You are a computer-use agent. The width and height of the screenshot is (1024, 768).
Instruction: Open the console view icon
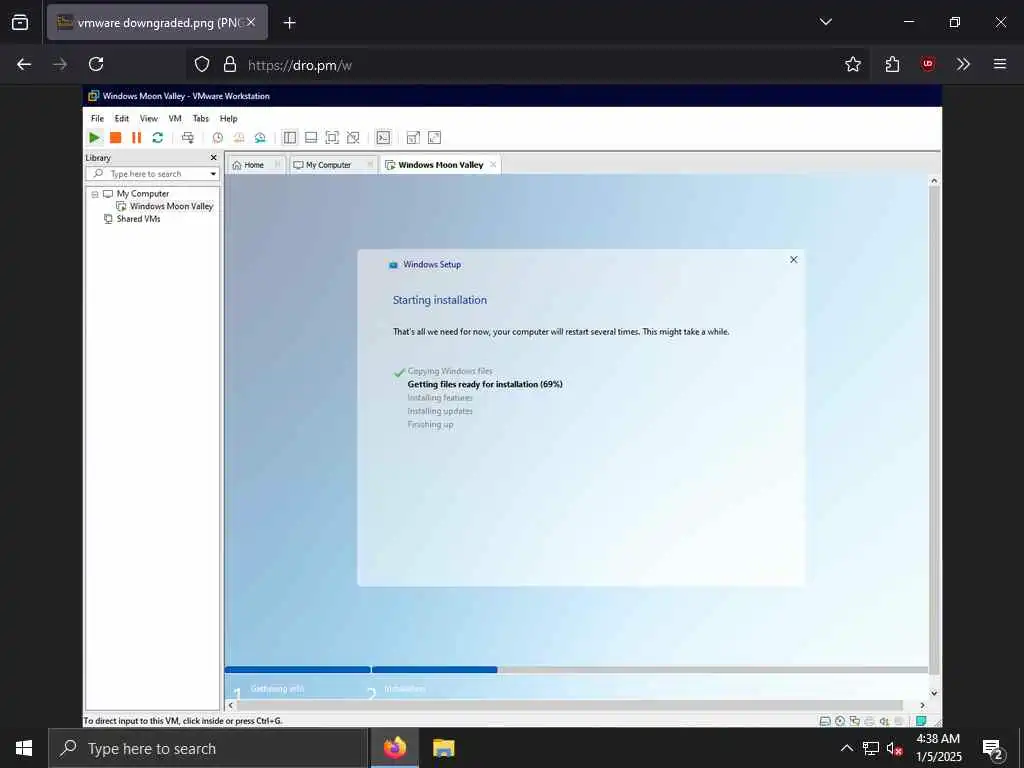pos(383,137)
